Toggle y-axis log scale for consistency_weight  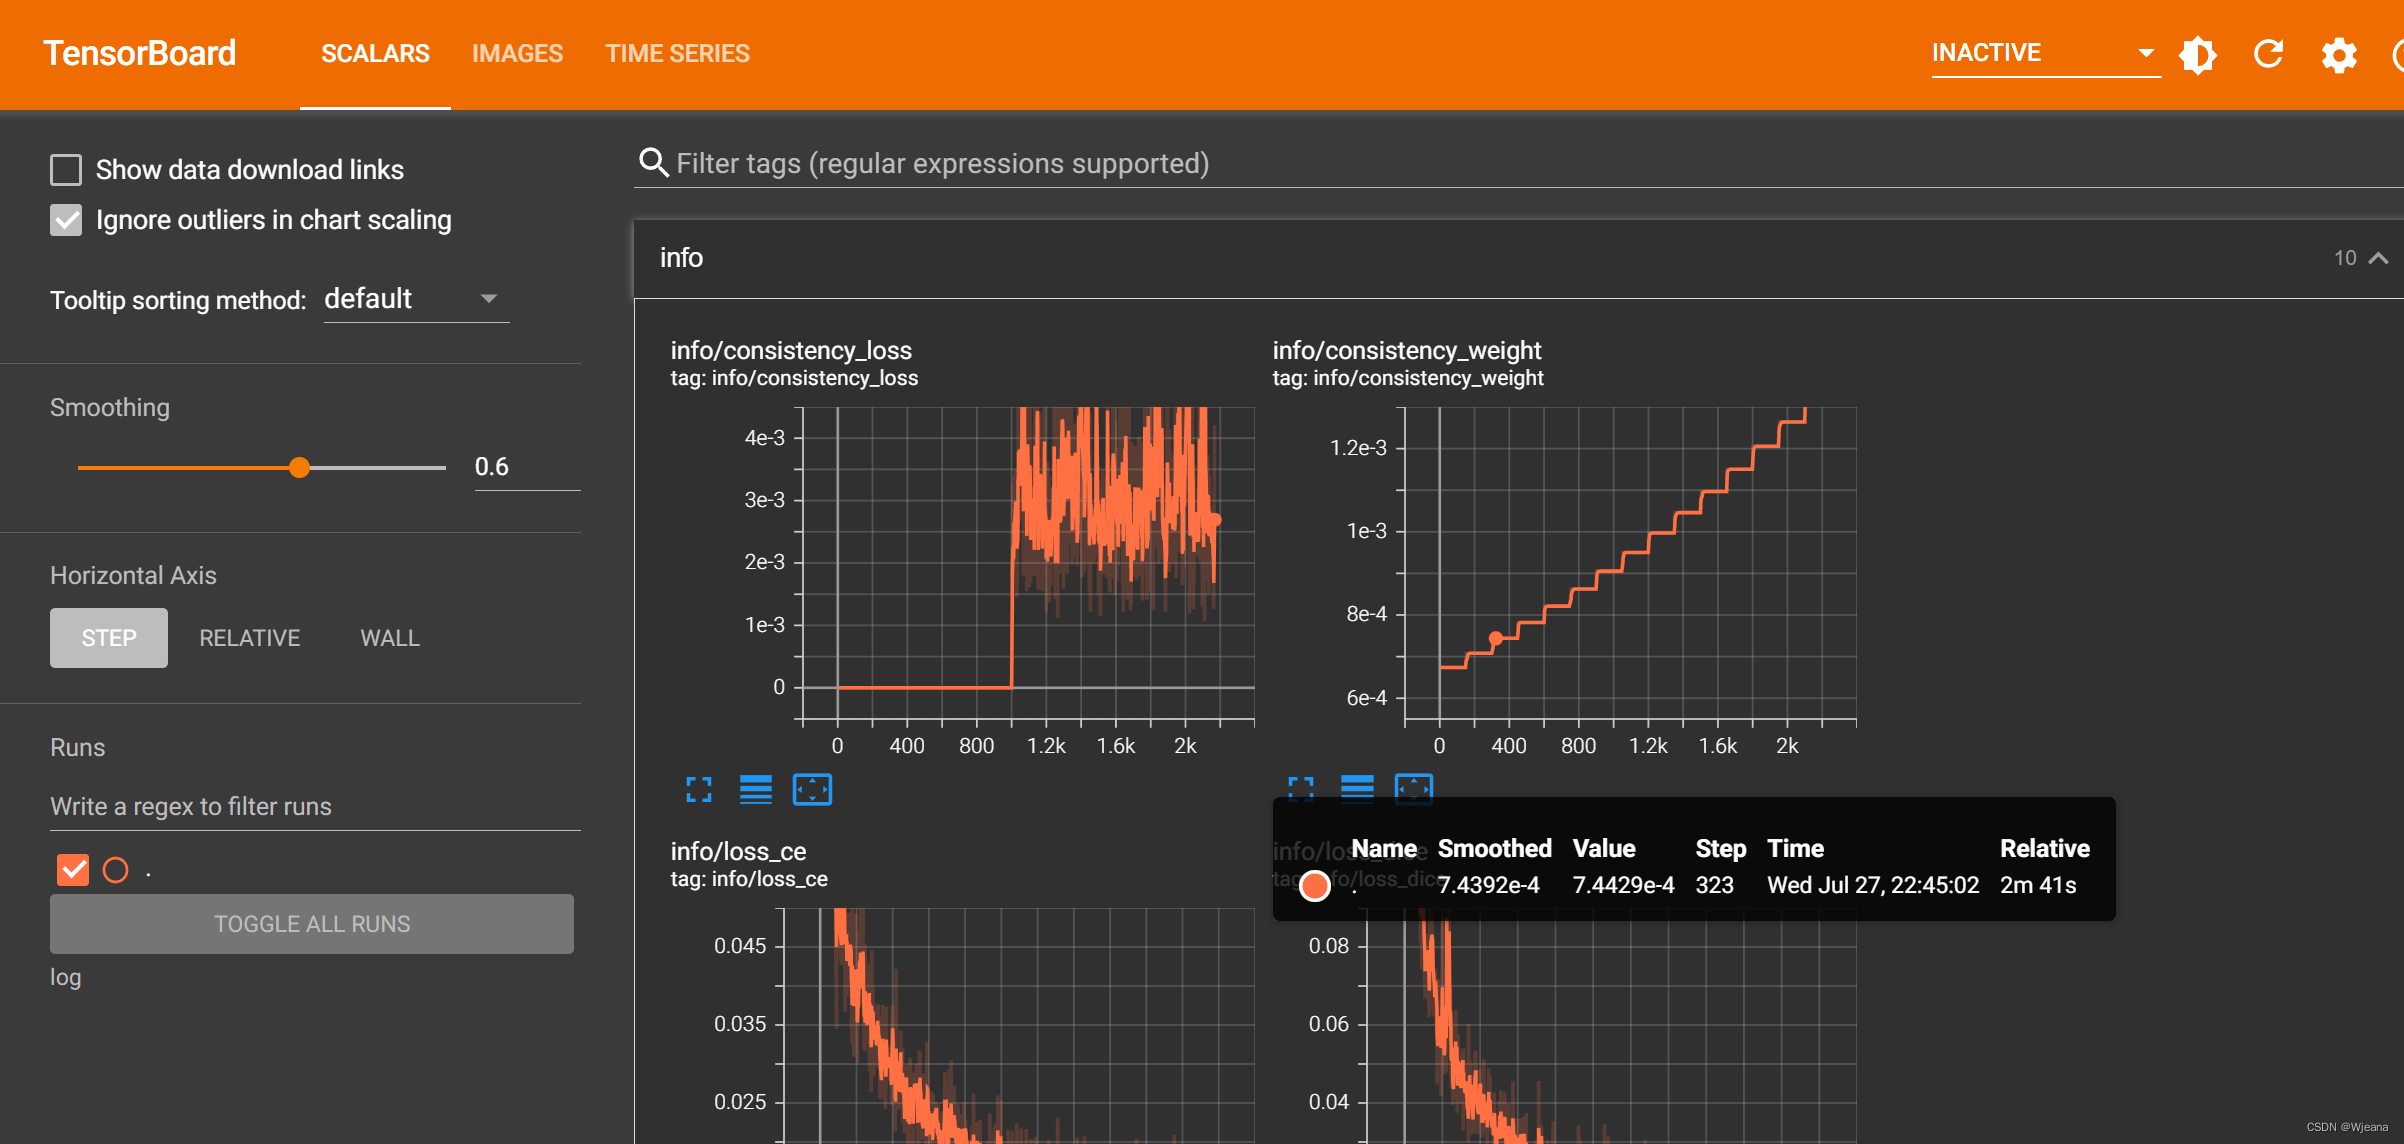coord(1357,788)
